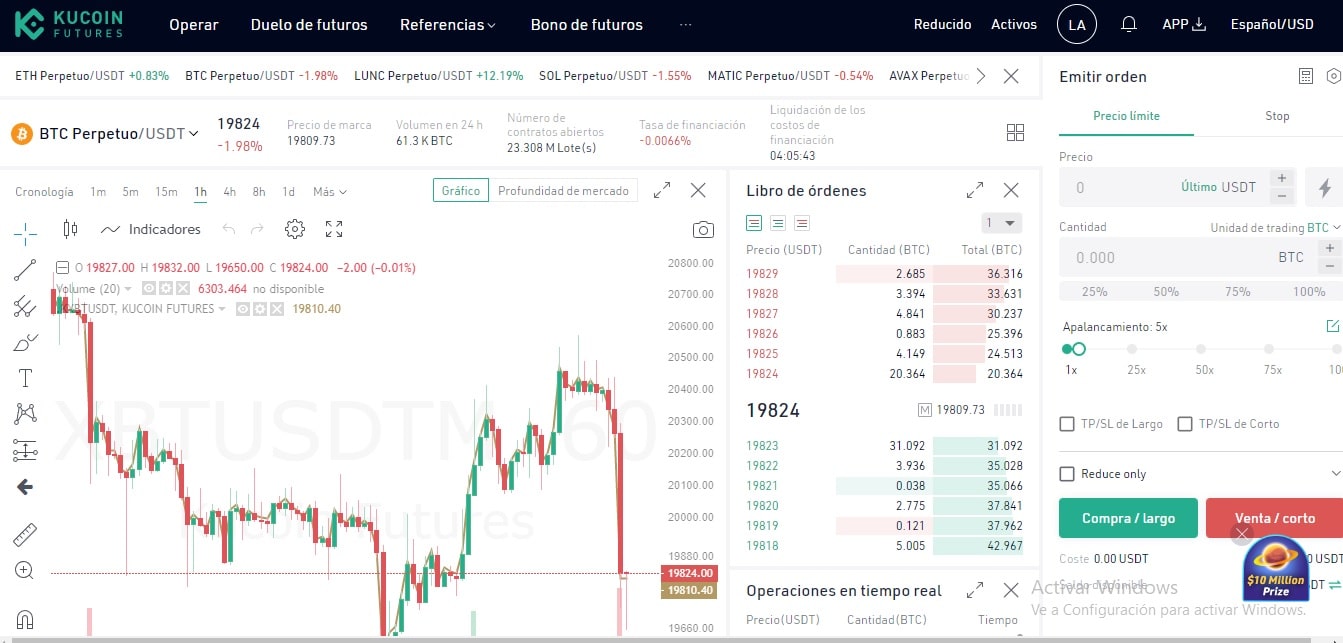Open the Referencias dropdown menu

(x=448, y=24)
